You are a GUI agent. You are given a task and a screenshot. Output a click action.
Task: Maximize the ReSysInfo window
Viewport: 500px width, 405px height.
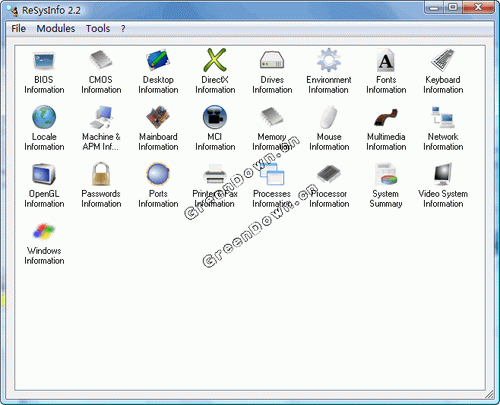click(x=453, y=8)
